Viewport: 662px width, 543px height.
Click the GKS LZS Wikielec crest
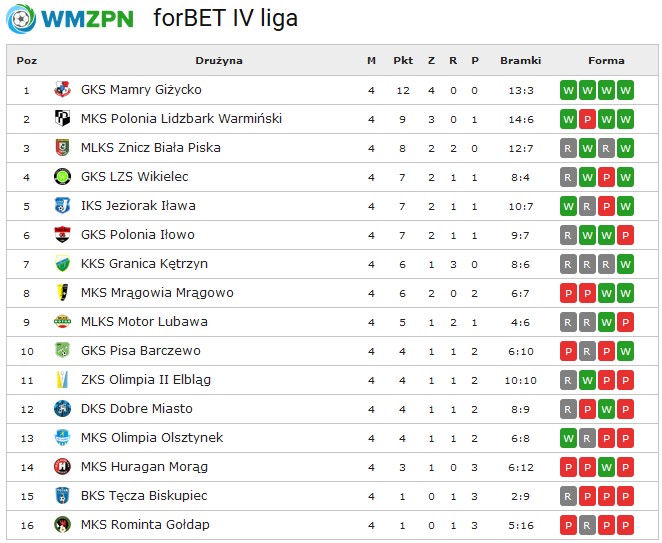coord(62,176)
